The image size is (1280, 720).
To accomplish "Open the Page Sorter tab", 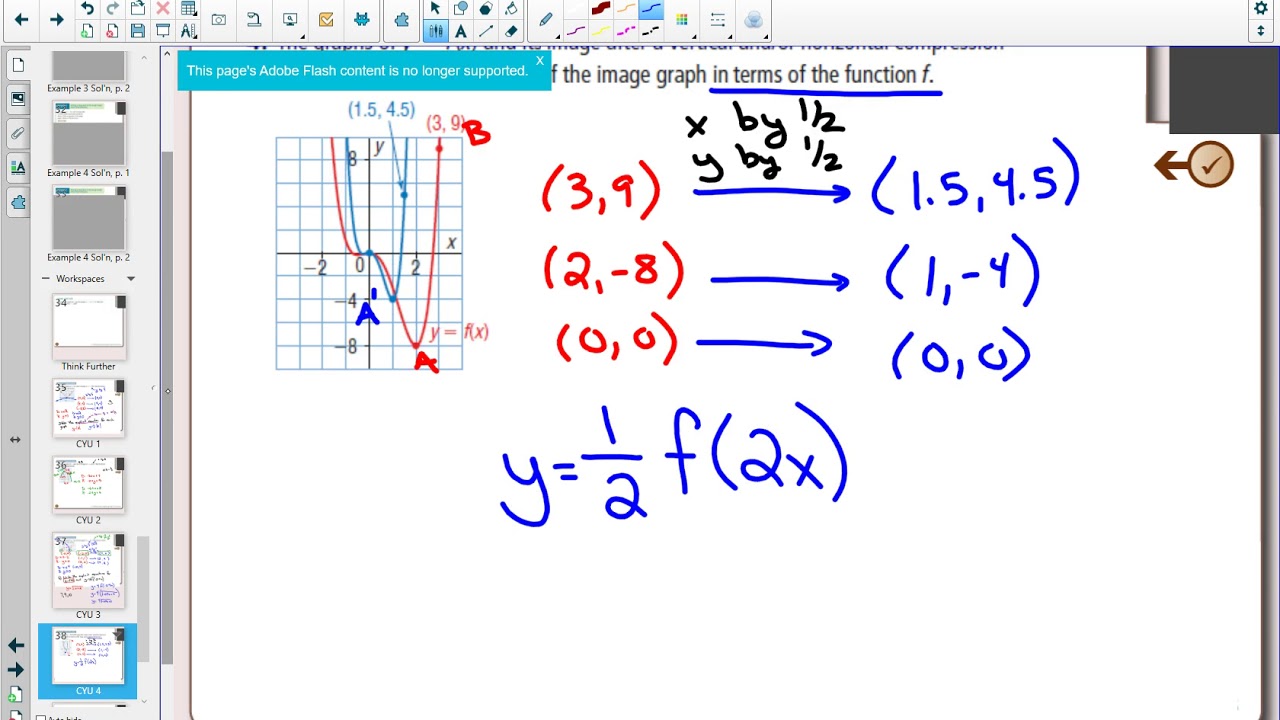I will (x=18, y=66).
